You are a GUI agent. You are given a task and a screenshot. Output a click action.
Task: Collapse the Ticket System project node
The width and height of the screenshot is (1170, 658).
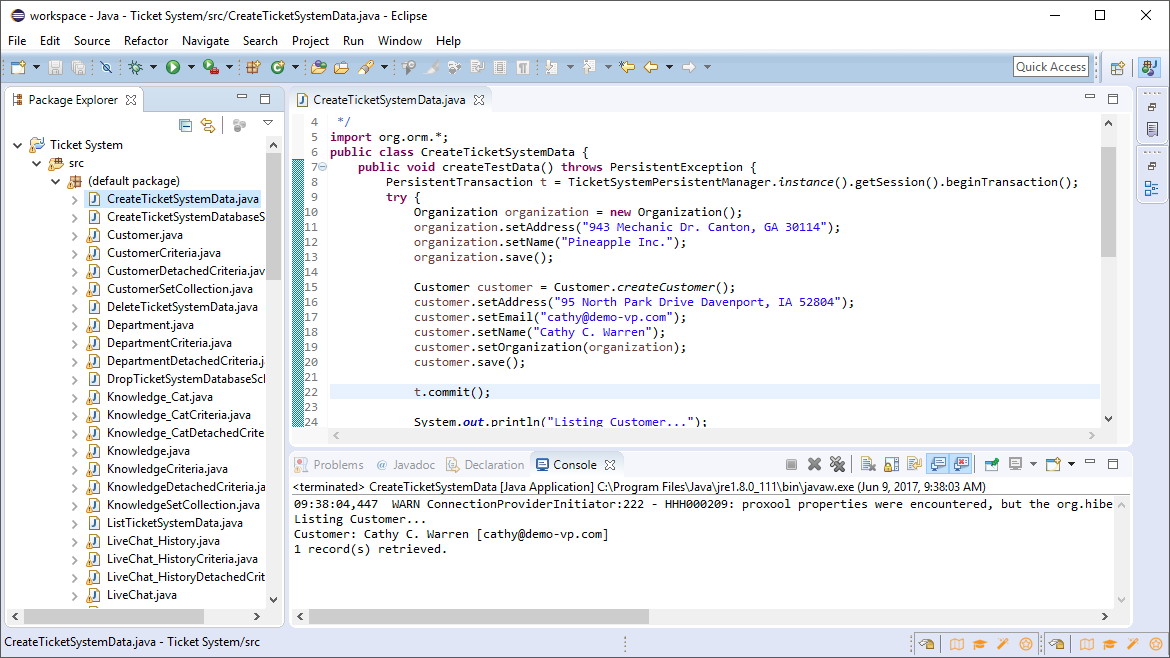pyautogui.click(x=18, y=145)
